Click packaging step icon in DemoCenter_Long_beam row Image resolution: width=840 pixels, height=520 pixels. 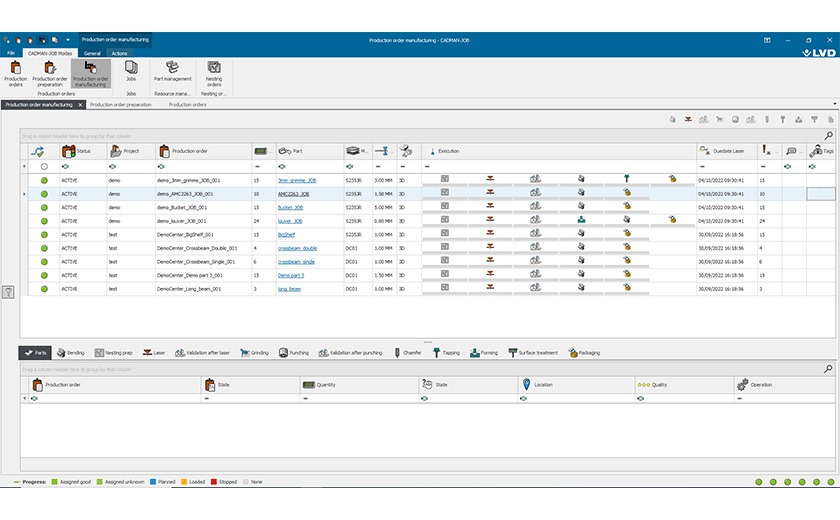coord(627,288)
